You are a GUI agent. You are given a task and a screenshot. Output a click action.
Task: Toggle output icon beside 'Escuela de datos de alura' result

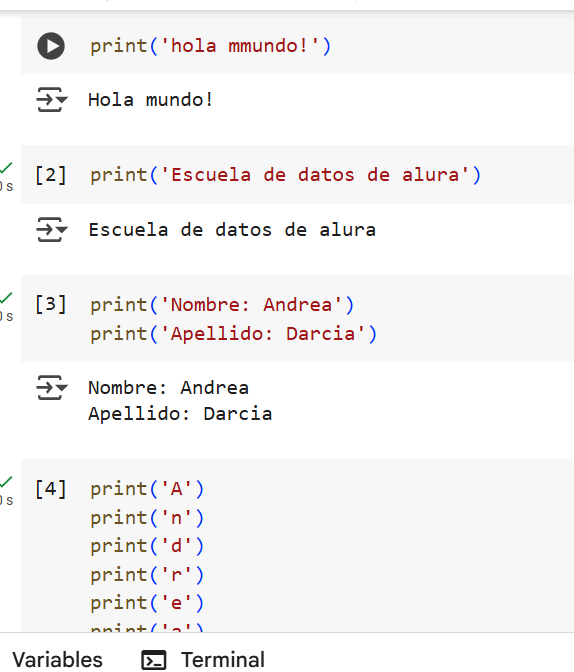tap(51, 230)
